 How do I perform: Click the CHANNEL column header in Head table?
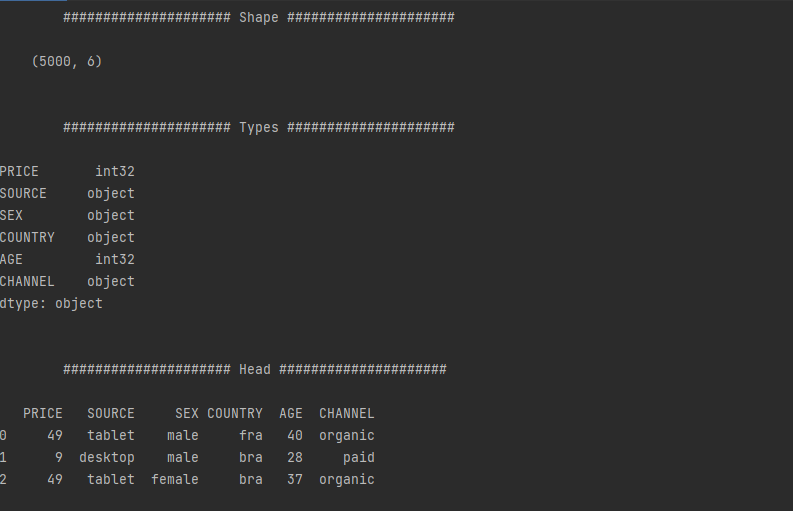347,413
